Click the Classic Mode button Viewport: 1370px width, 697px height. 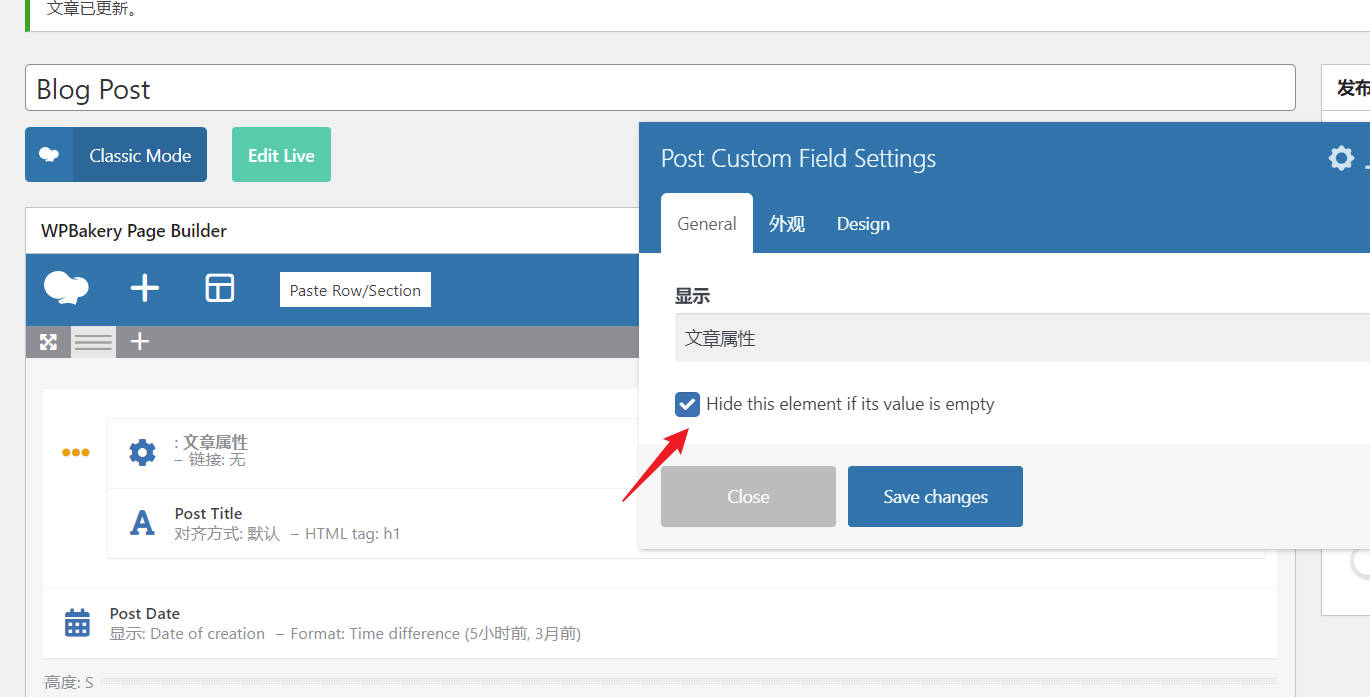(116, 155)
